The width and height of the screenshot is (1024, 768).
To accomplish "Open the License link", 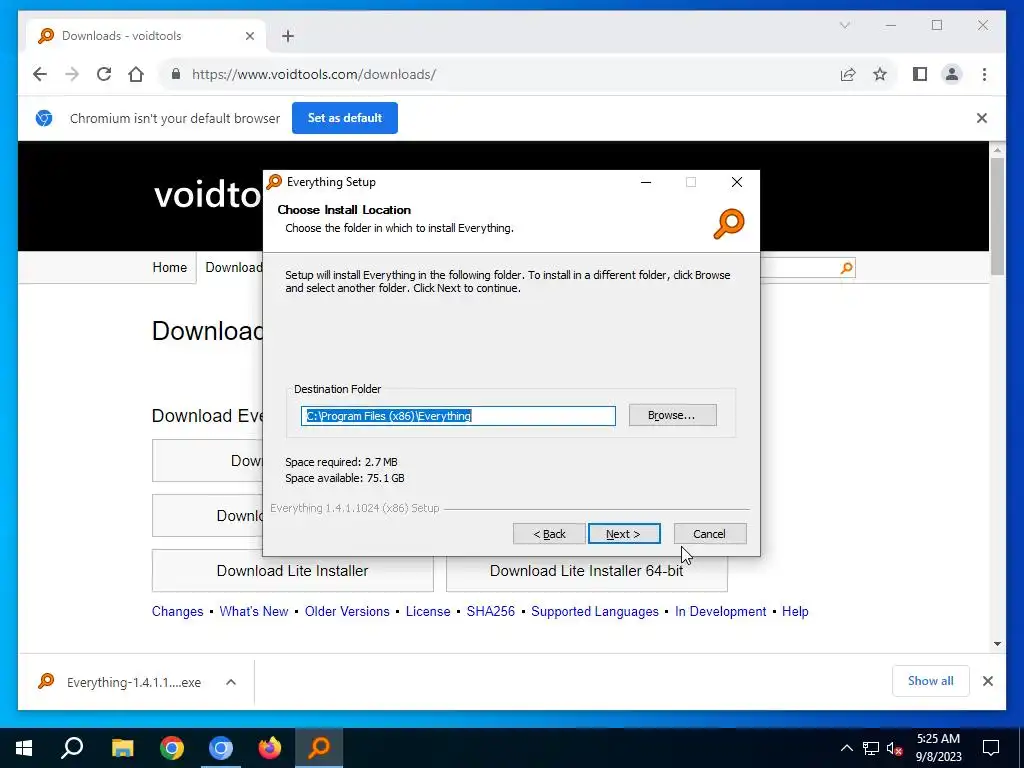I will pyautogui.click(x=428, y=611).
